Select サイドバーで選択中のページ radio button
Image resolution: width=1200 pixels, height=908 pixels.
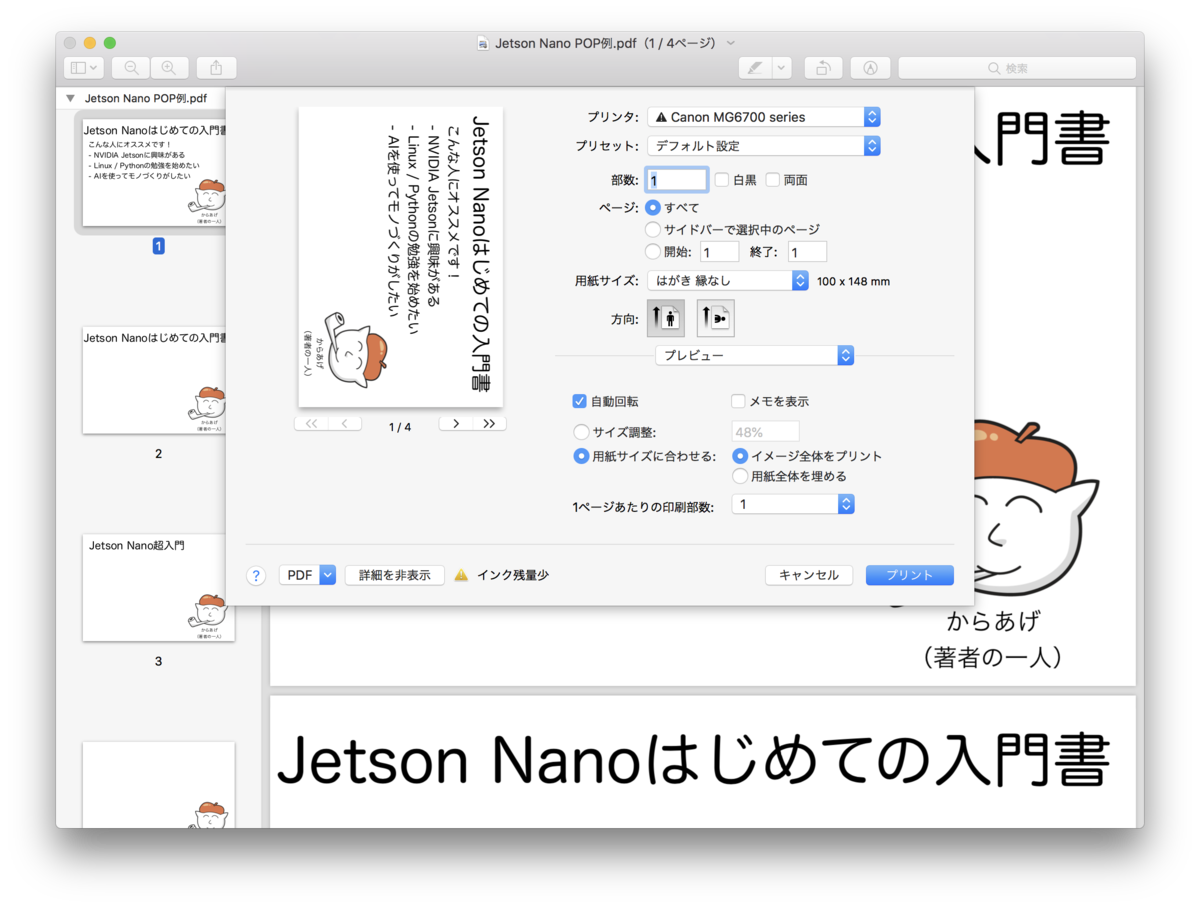tap(653, 230)
